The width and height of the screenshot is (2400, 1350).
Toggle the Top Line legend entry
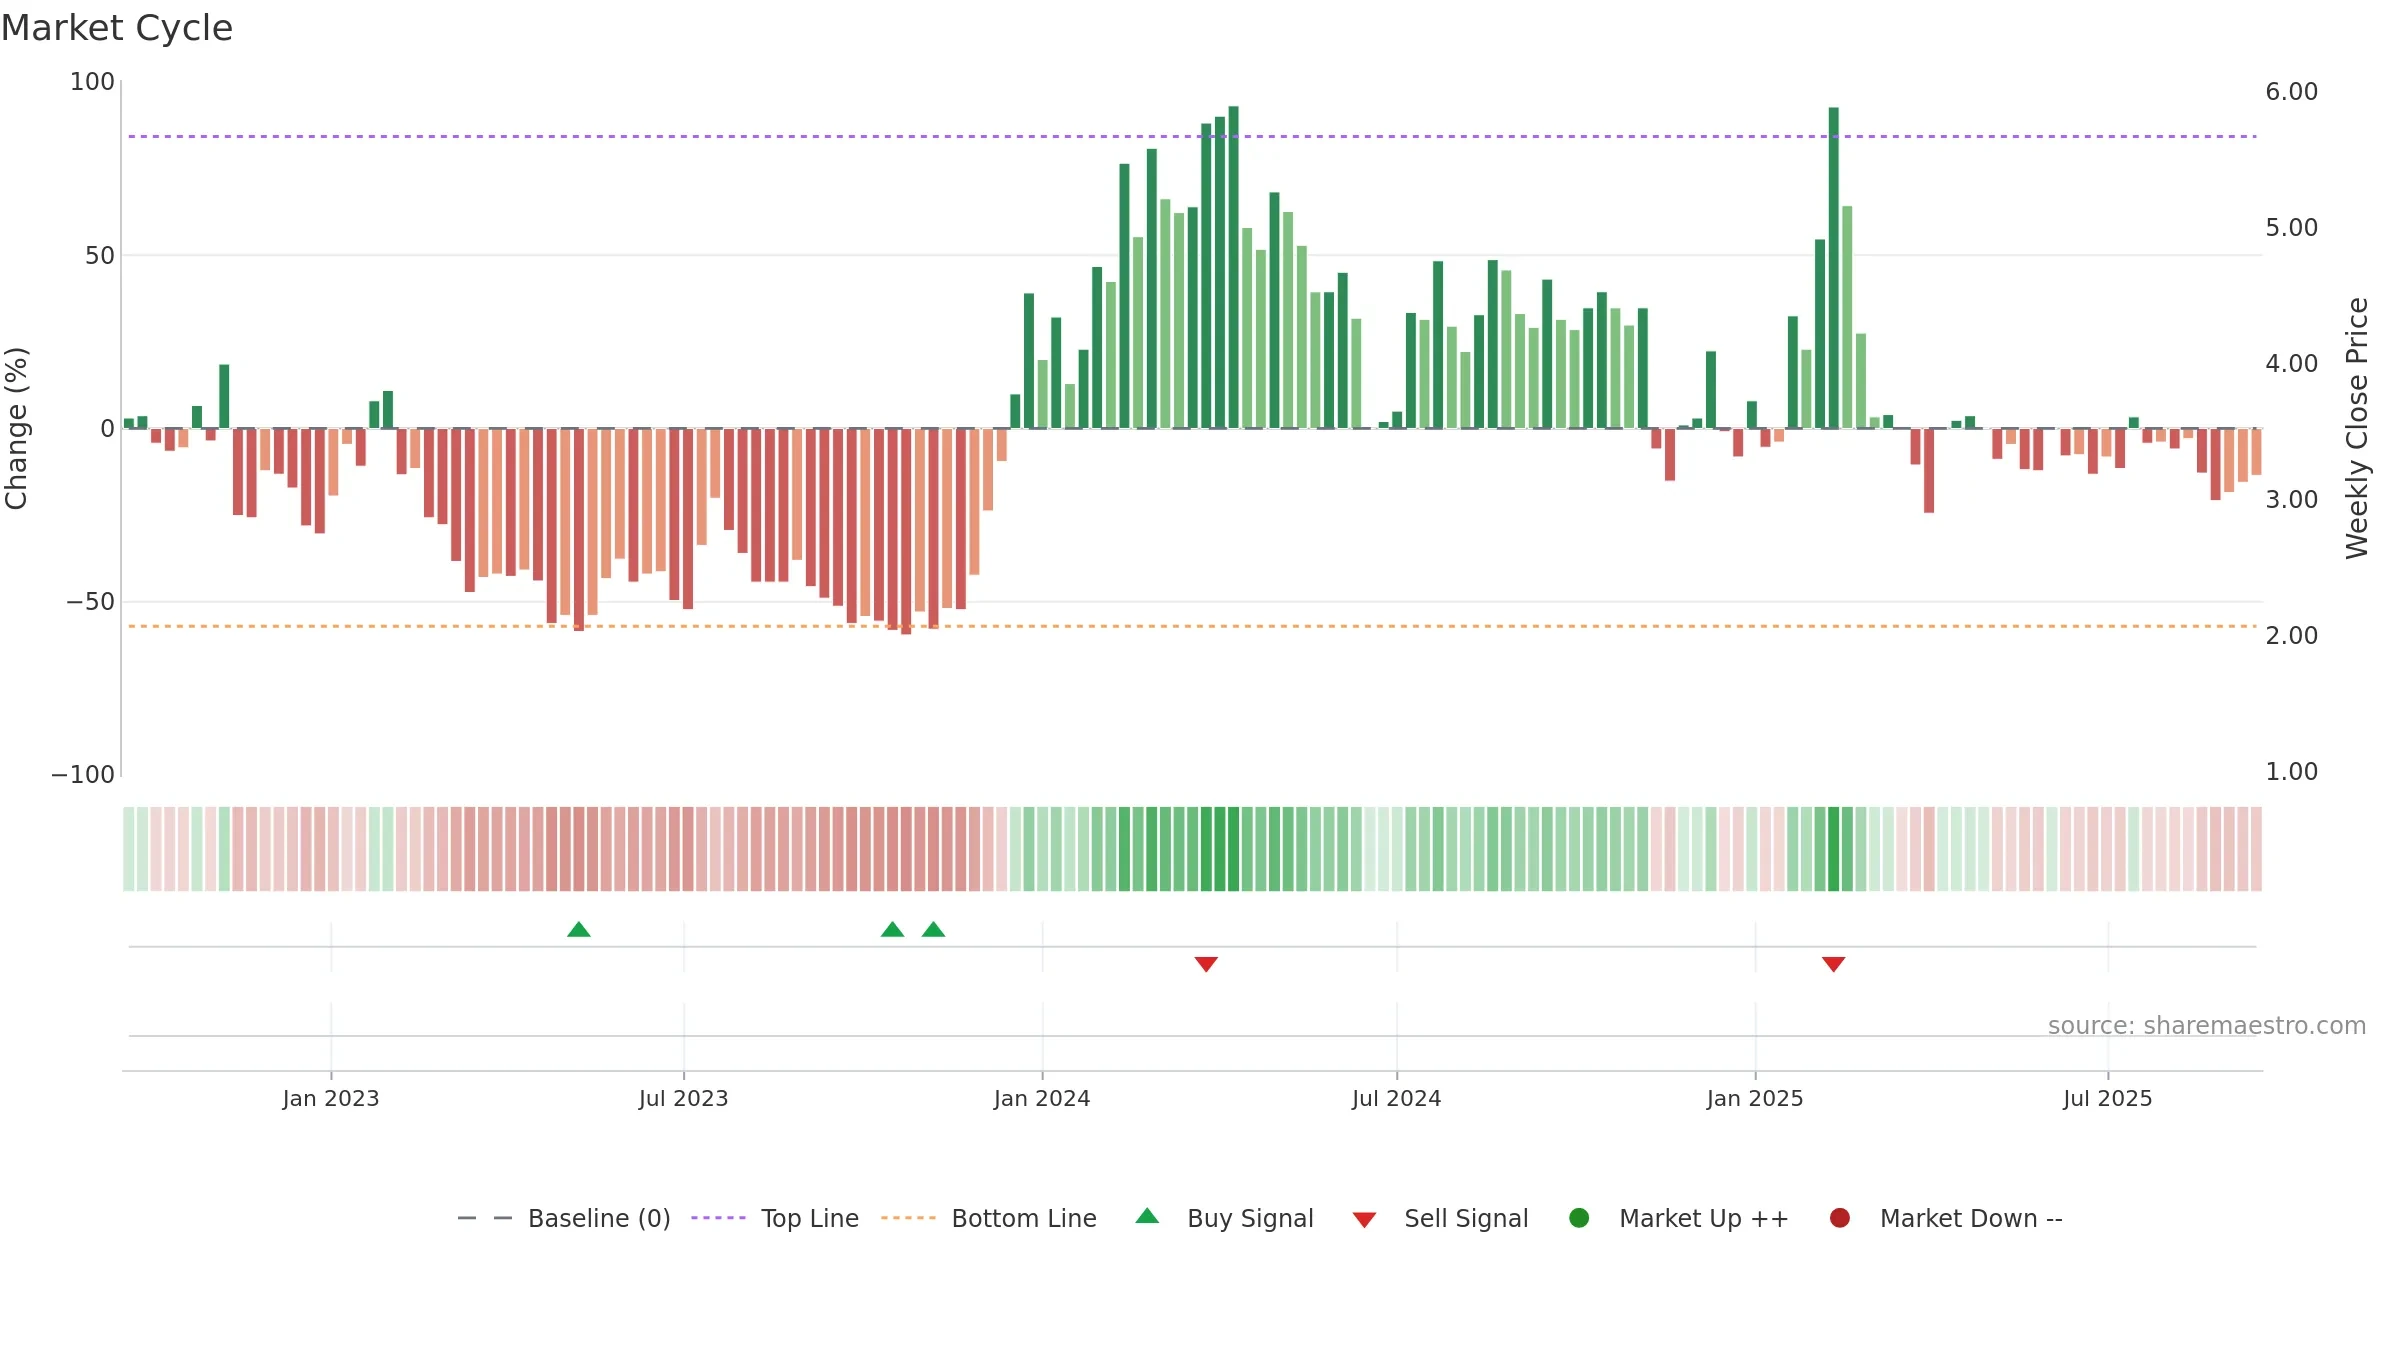coord(775,1218)
